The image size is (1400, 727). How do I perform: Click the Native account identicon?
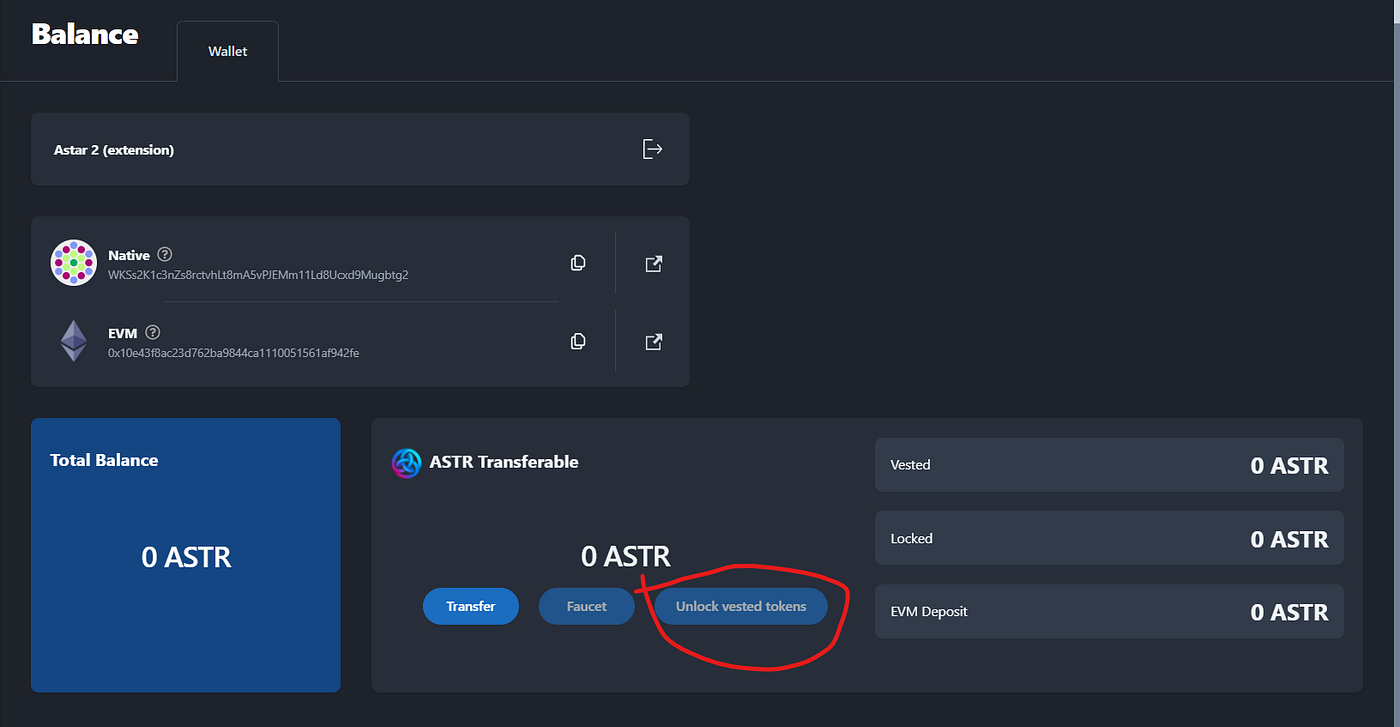click(x=73, y=263)
